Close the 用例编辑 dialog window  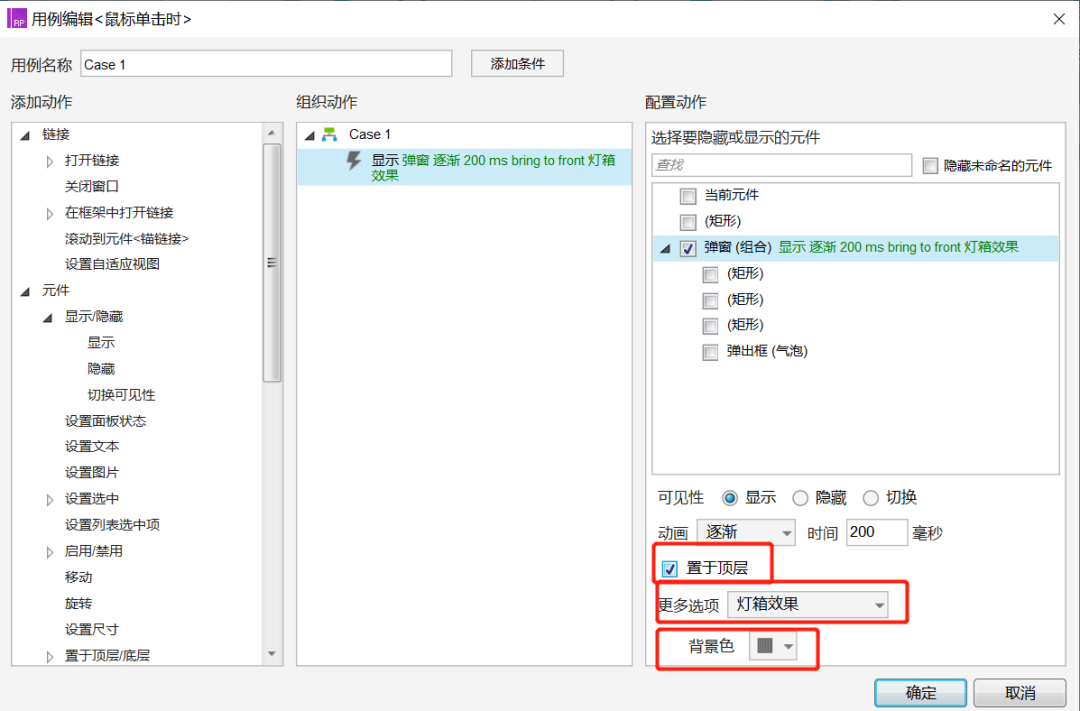[x=1059, y=19]
